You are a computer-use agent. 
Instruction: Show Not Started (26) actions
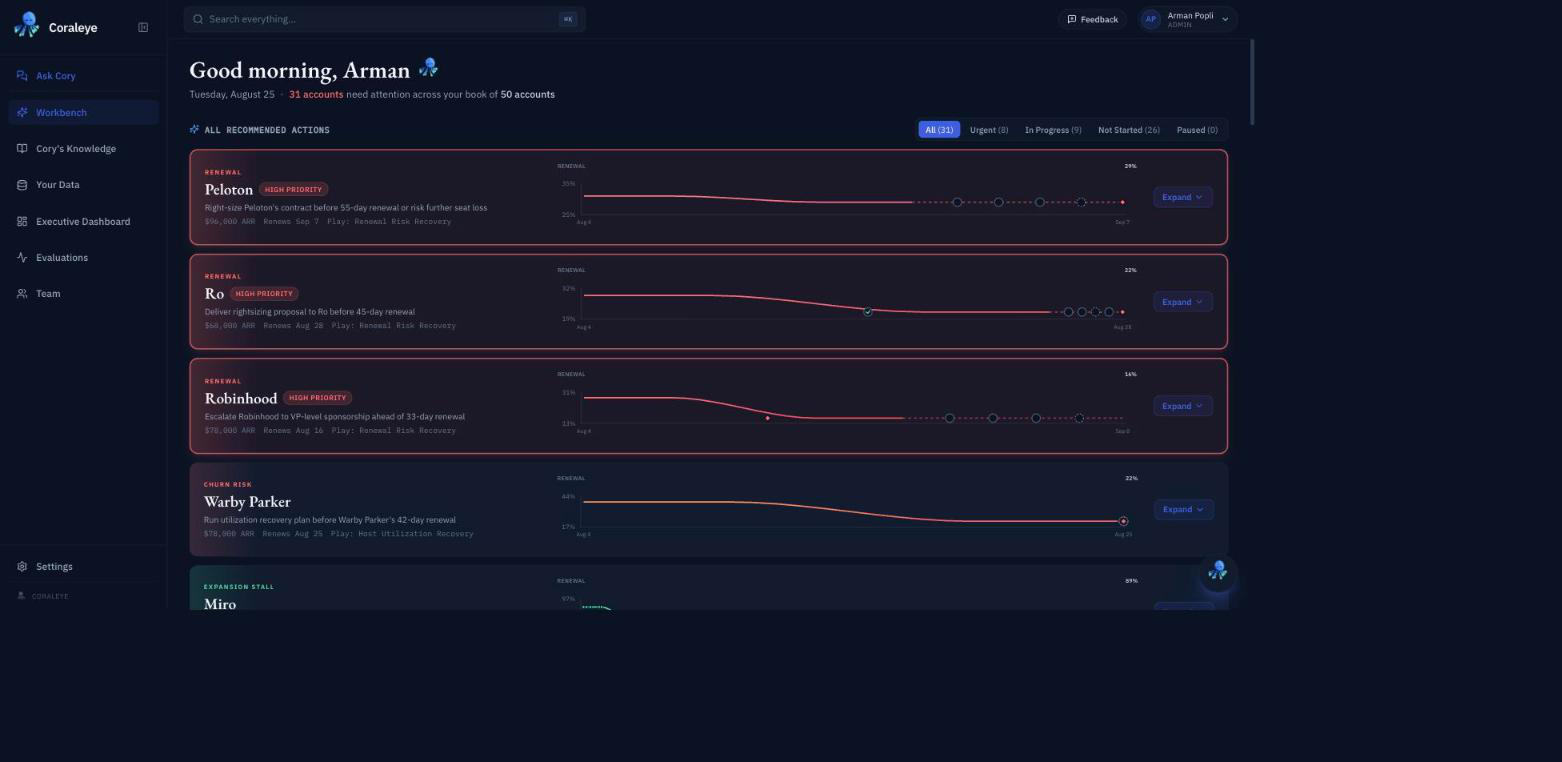[x=1129, y=129]
